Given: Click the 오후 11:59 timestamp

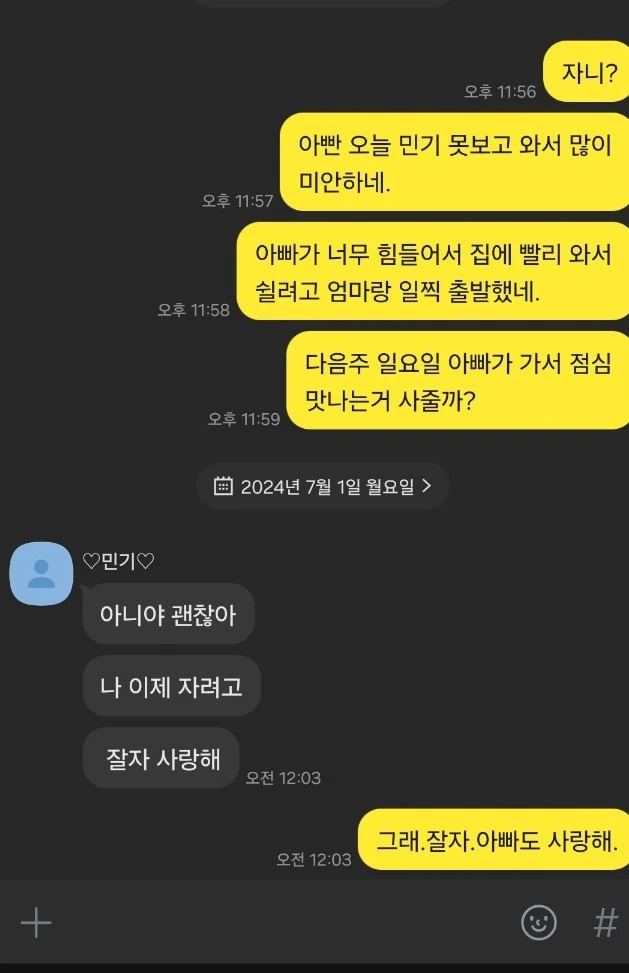Looking at the screenshot, I should tap(244, 419).
